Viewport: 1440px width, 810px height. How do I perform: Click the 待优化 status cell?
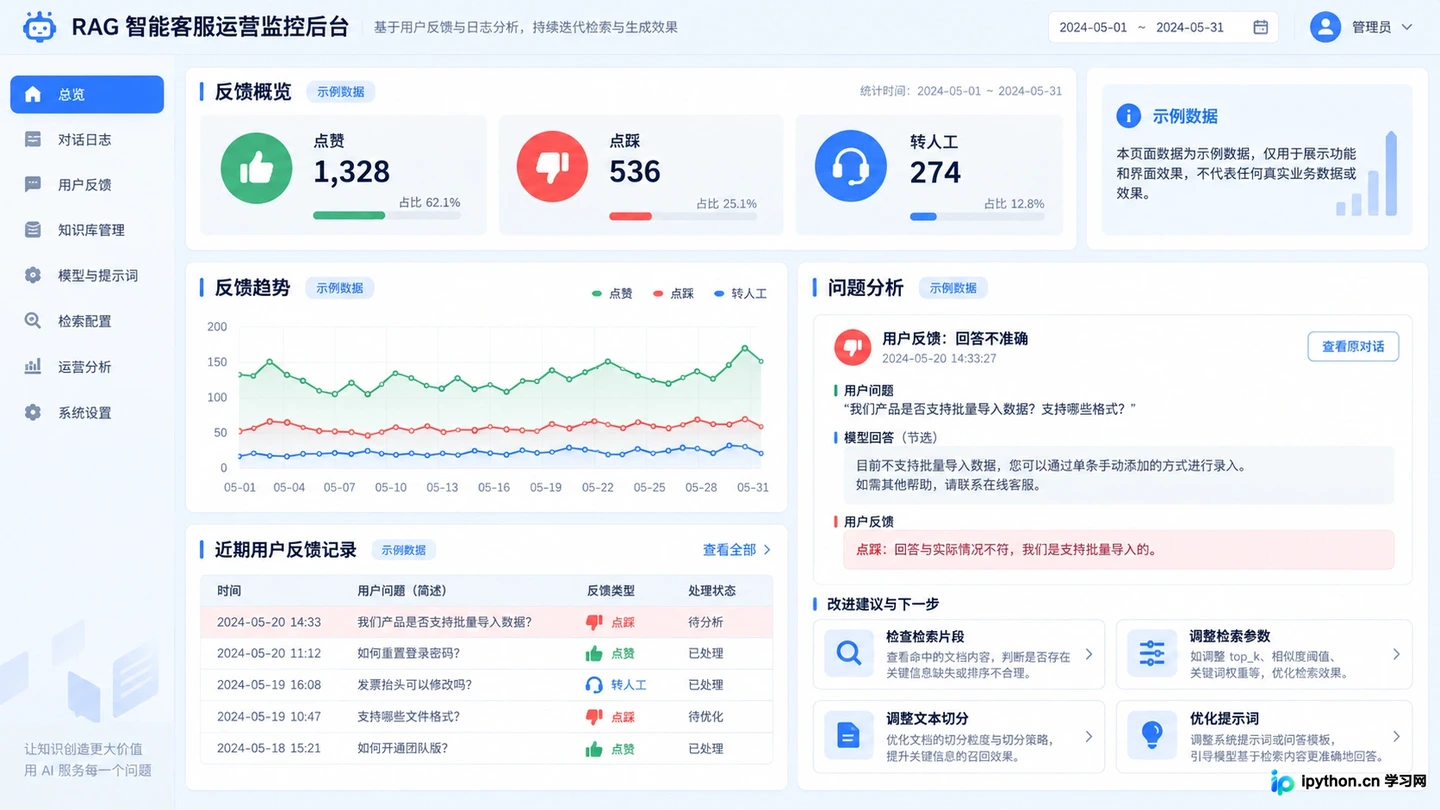[706, 717]
